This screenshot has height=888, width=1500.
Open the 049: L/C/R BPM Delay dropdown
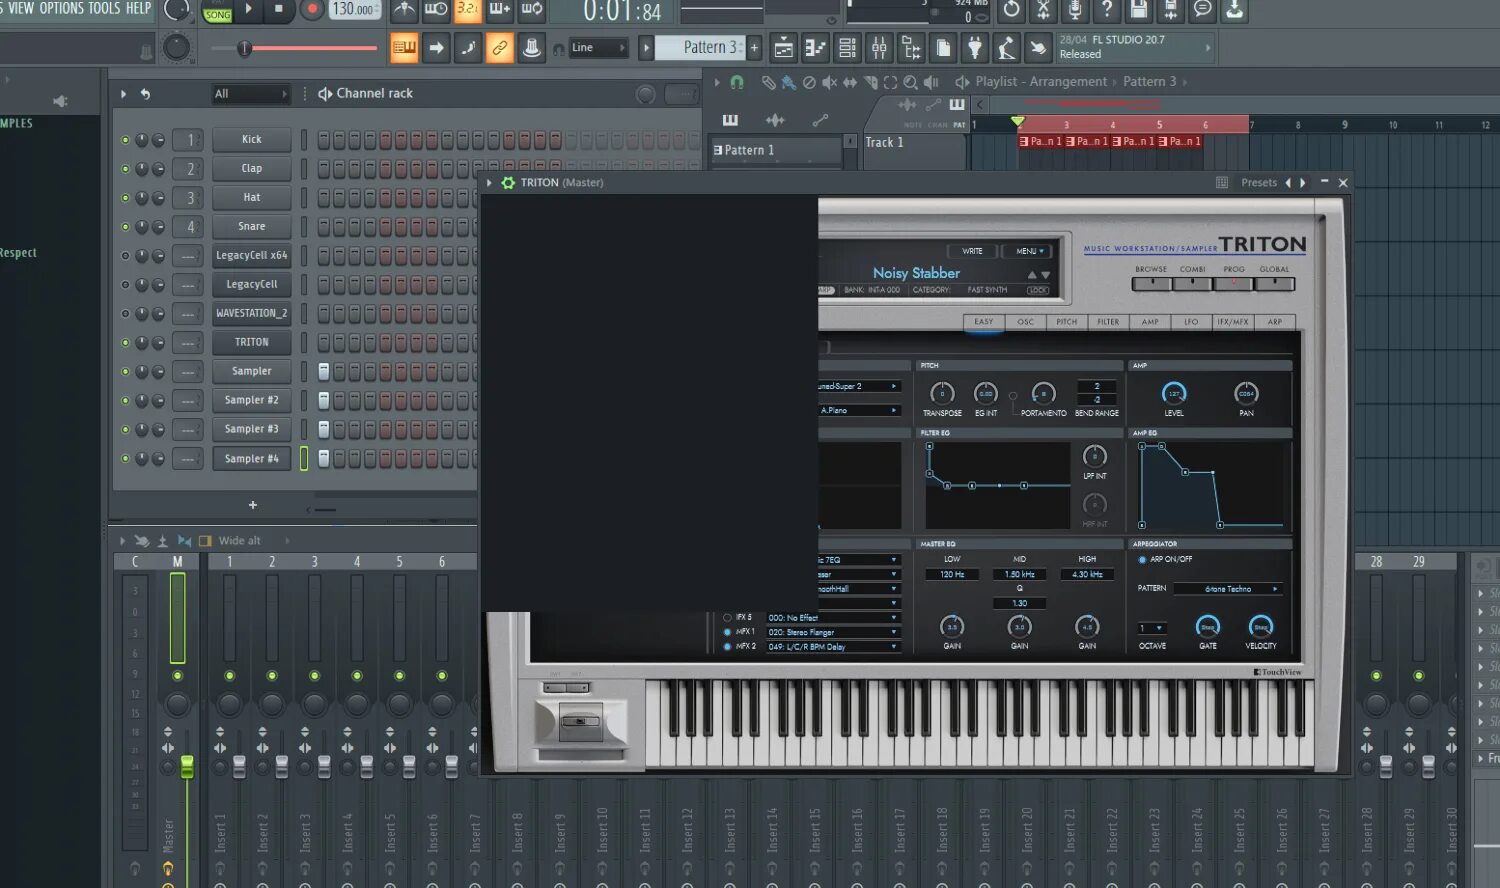point(833,647)
